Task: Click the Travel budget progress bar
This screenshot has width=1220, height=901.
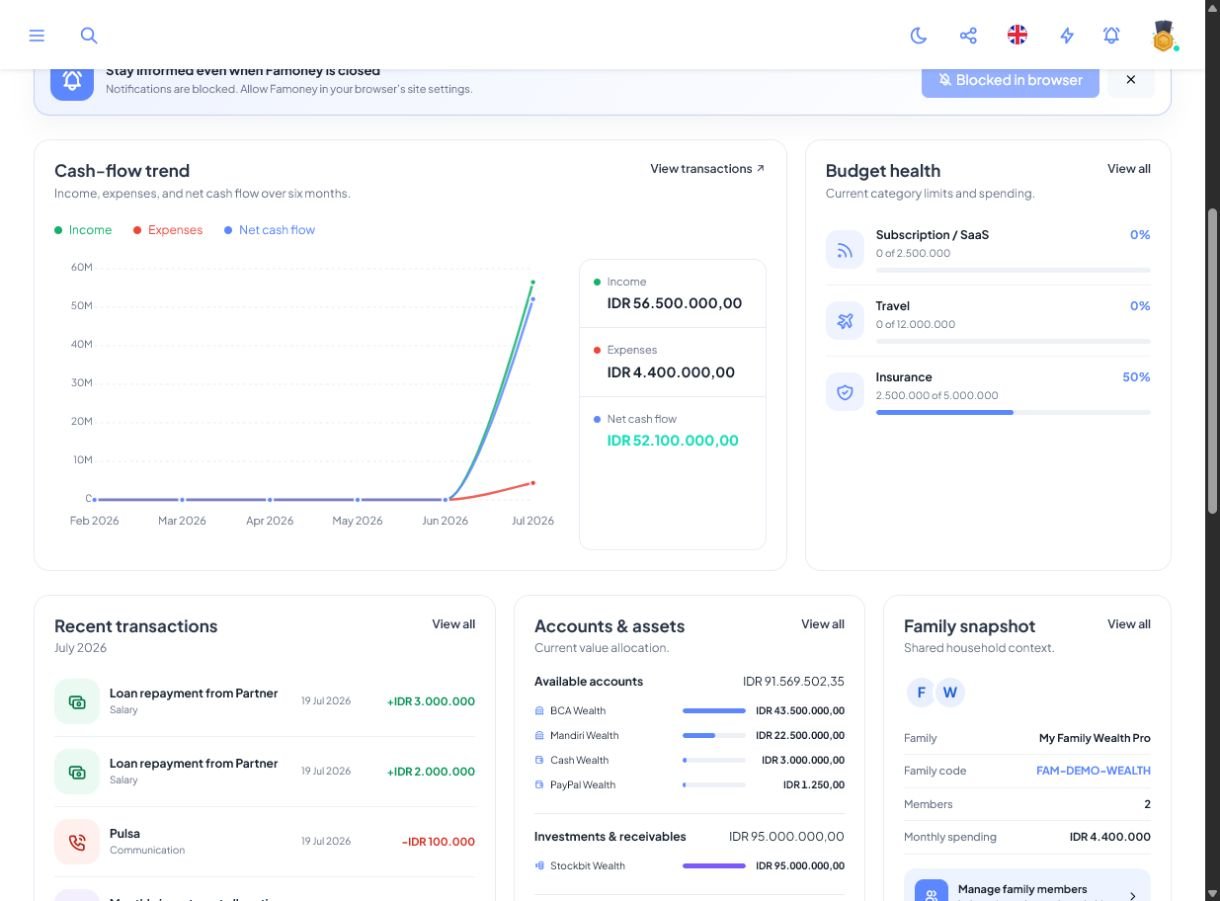Action: tap(1013, 341)
